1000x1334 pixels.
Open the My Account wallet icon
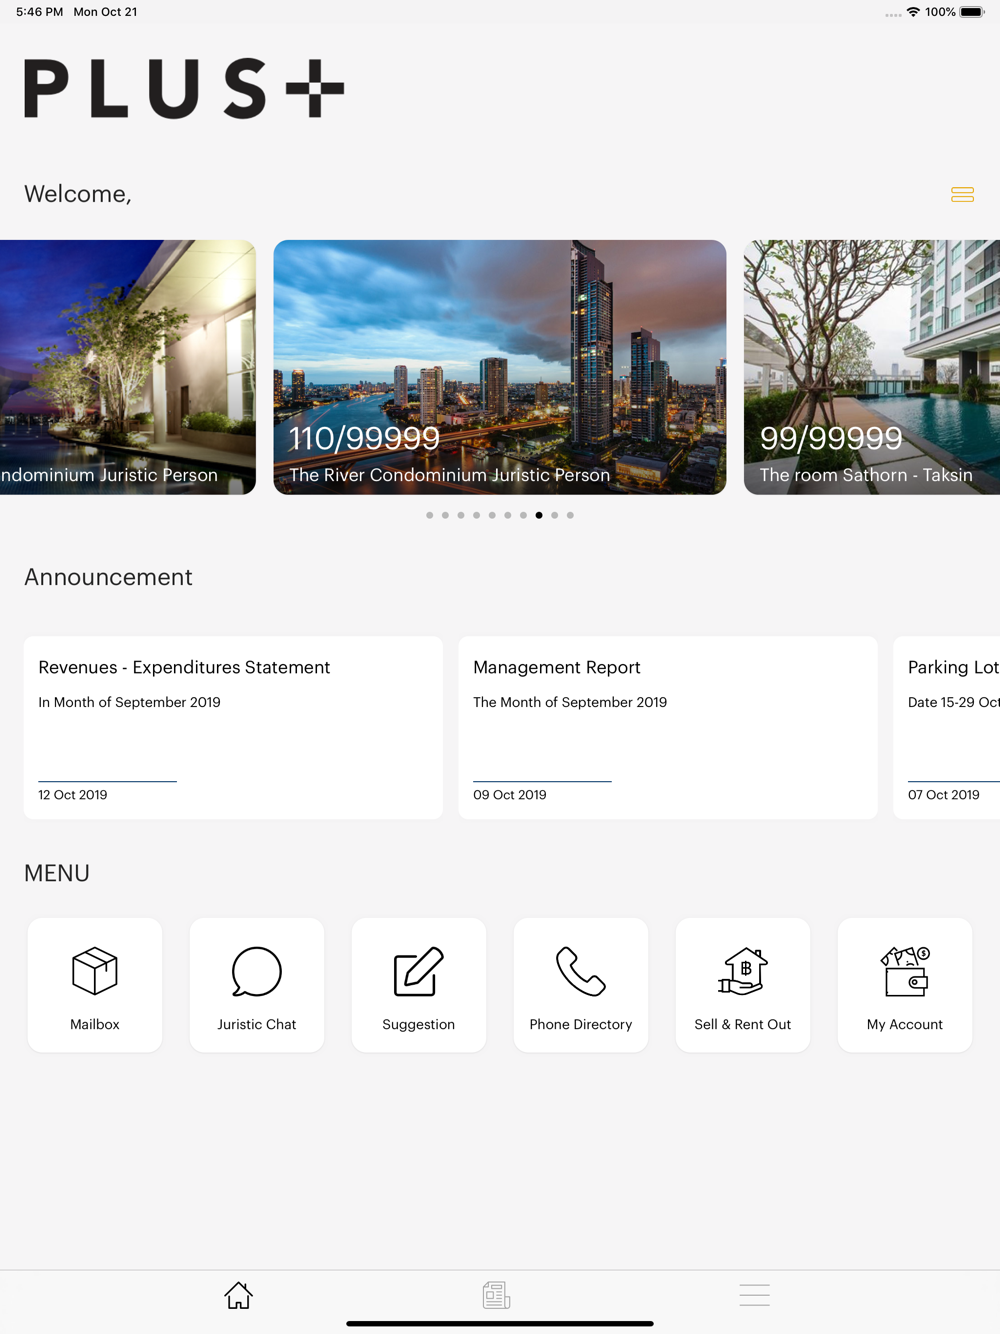coord(905,971)
